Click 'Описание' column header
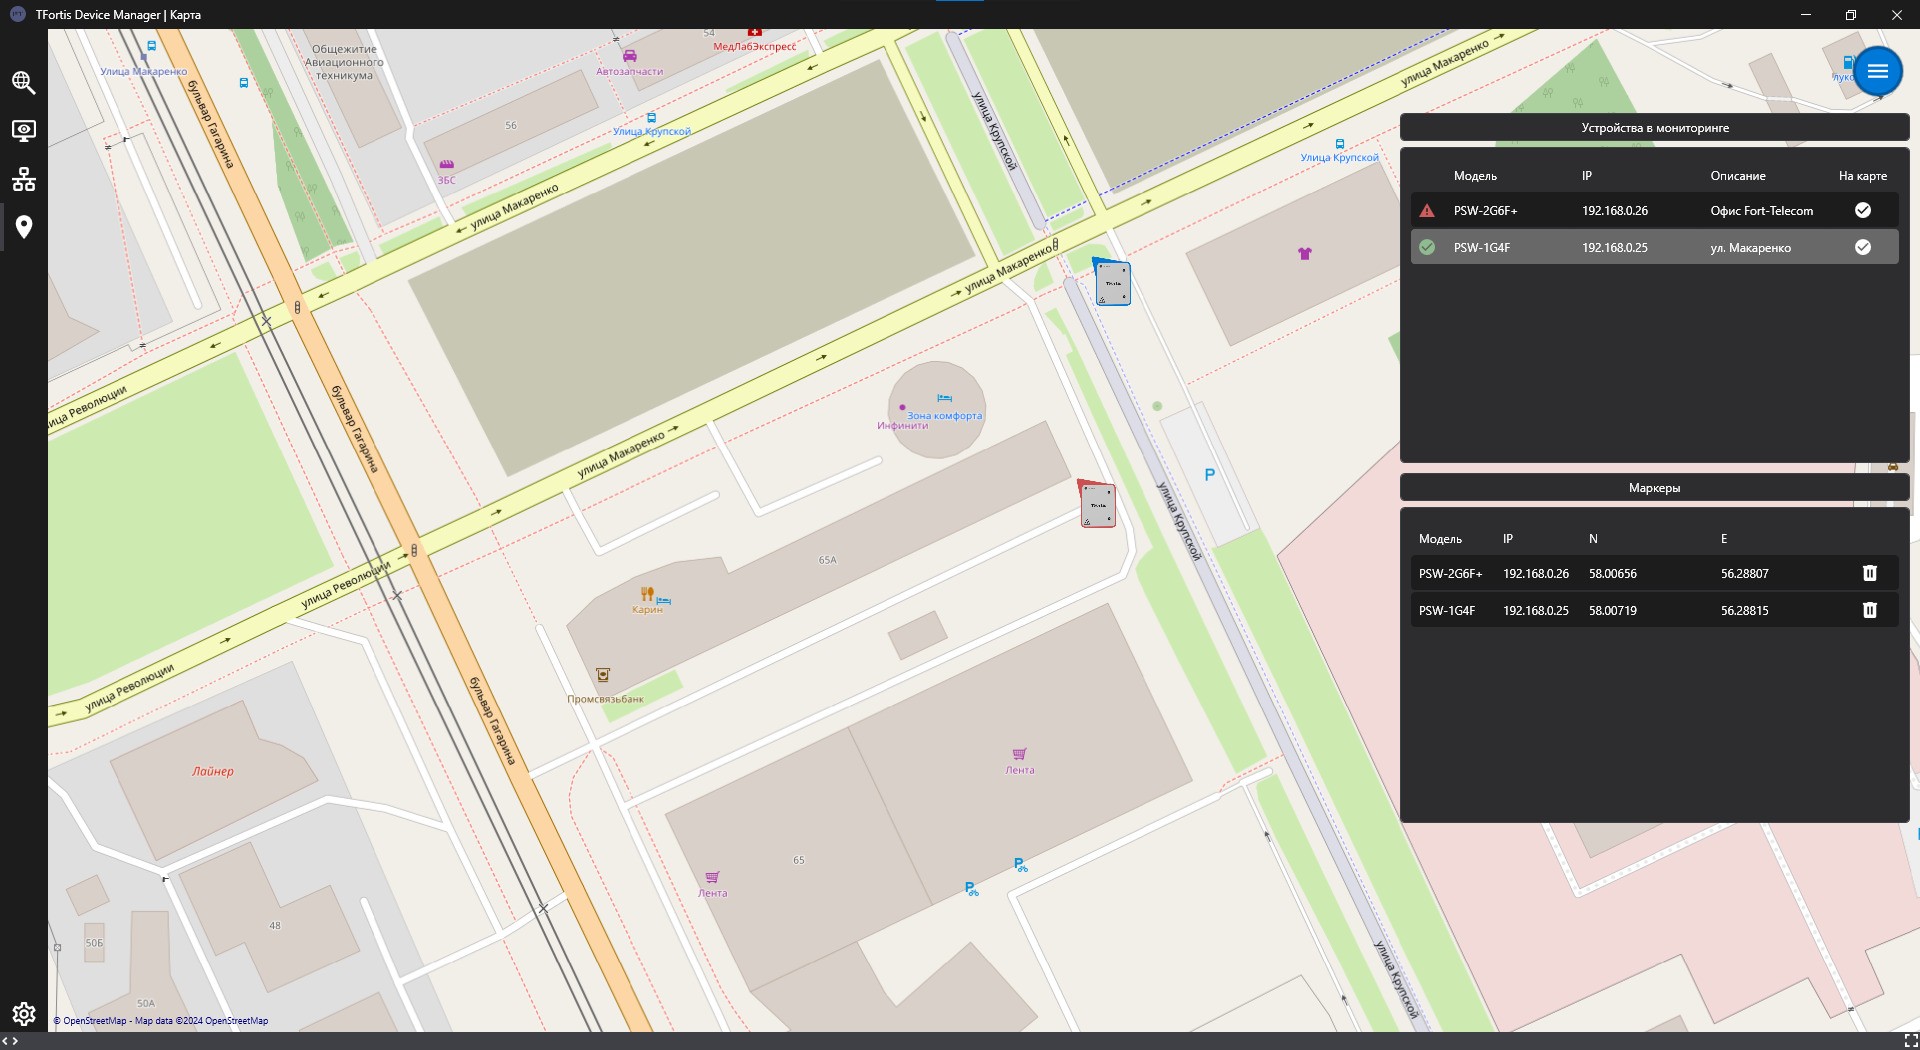1920x1050 pixels. tap(1738, 176)
